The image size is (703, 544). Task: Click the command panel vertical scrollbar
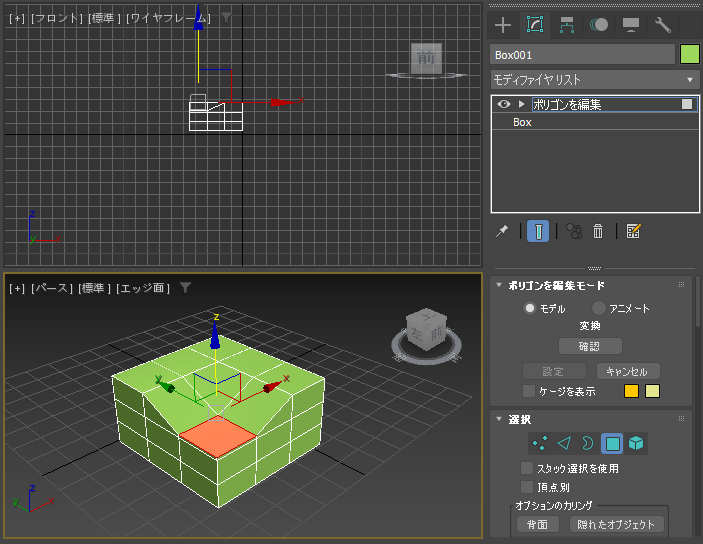click(x=698, y=301)
